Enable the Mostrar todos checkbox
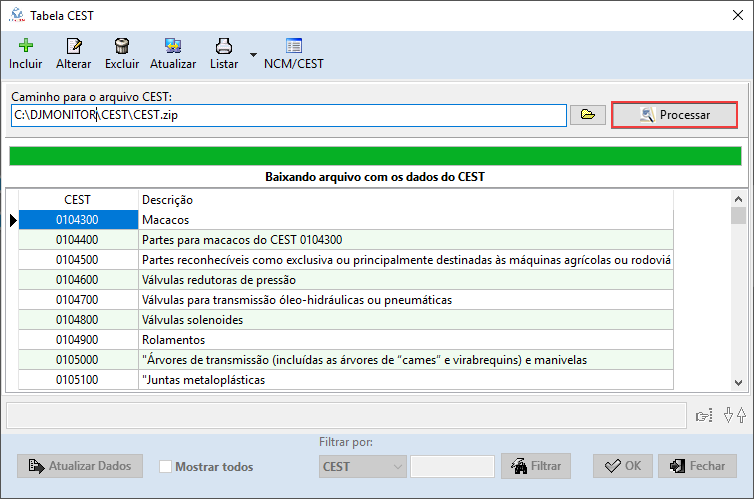The image size is (754, 499). 166,466
